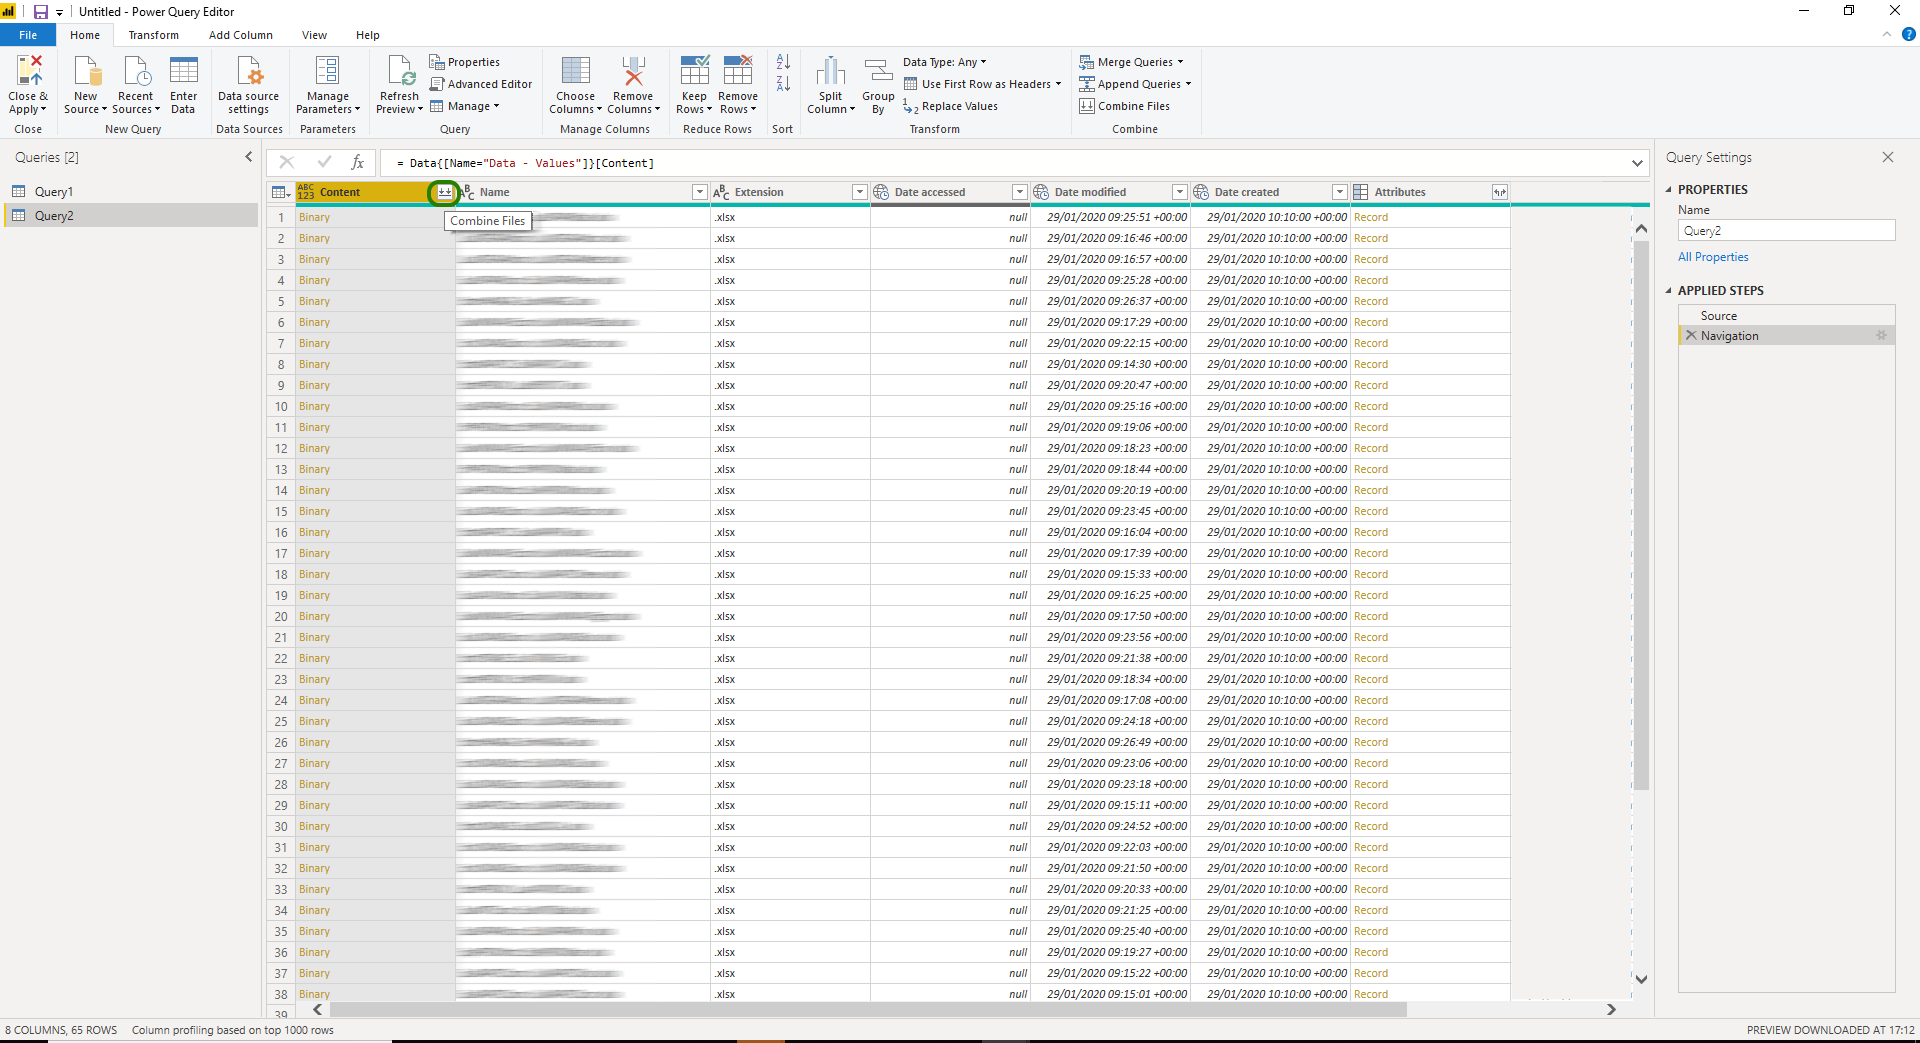Open Date accessed filter dropdown
This screenshot has width=1920, height=1043.
click(1020, 192)
